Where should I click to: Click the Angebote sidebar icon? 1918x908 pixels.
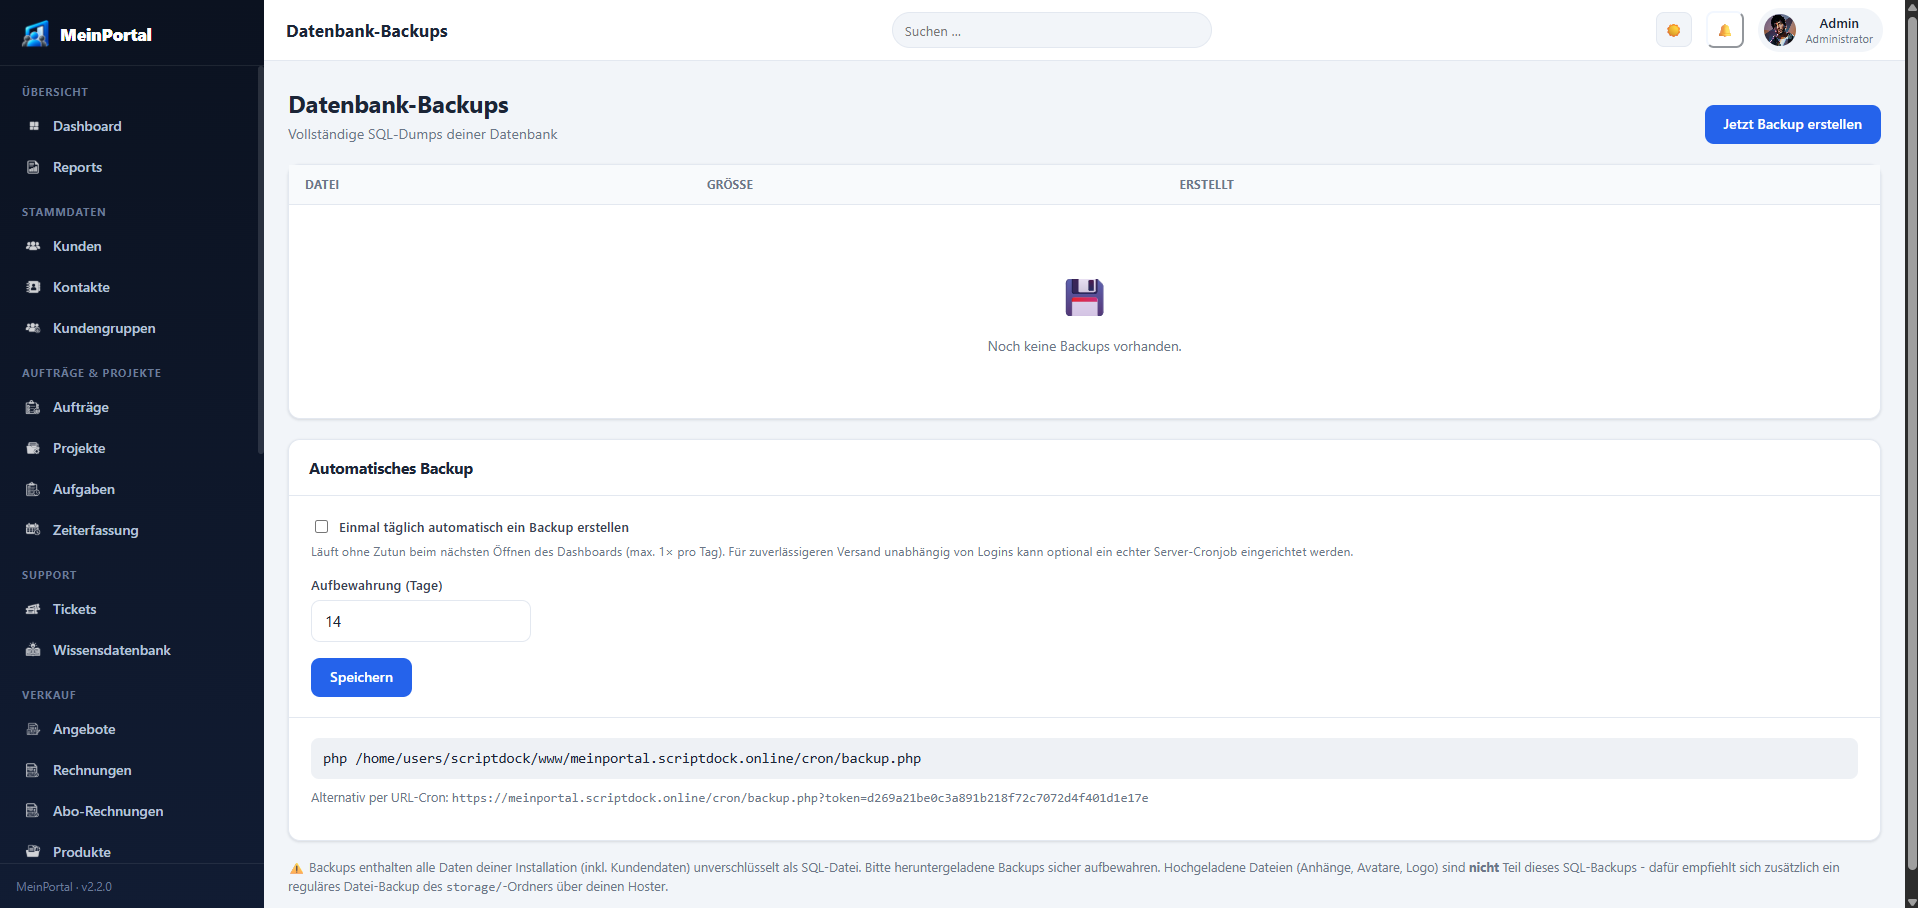pos(33,729)
